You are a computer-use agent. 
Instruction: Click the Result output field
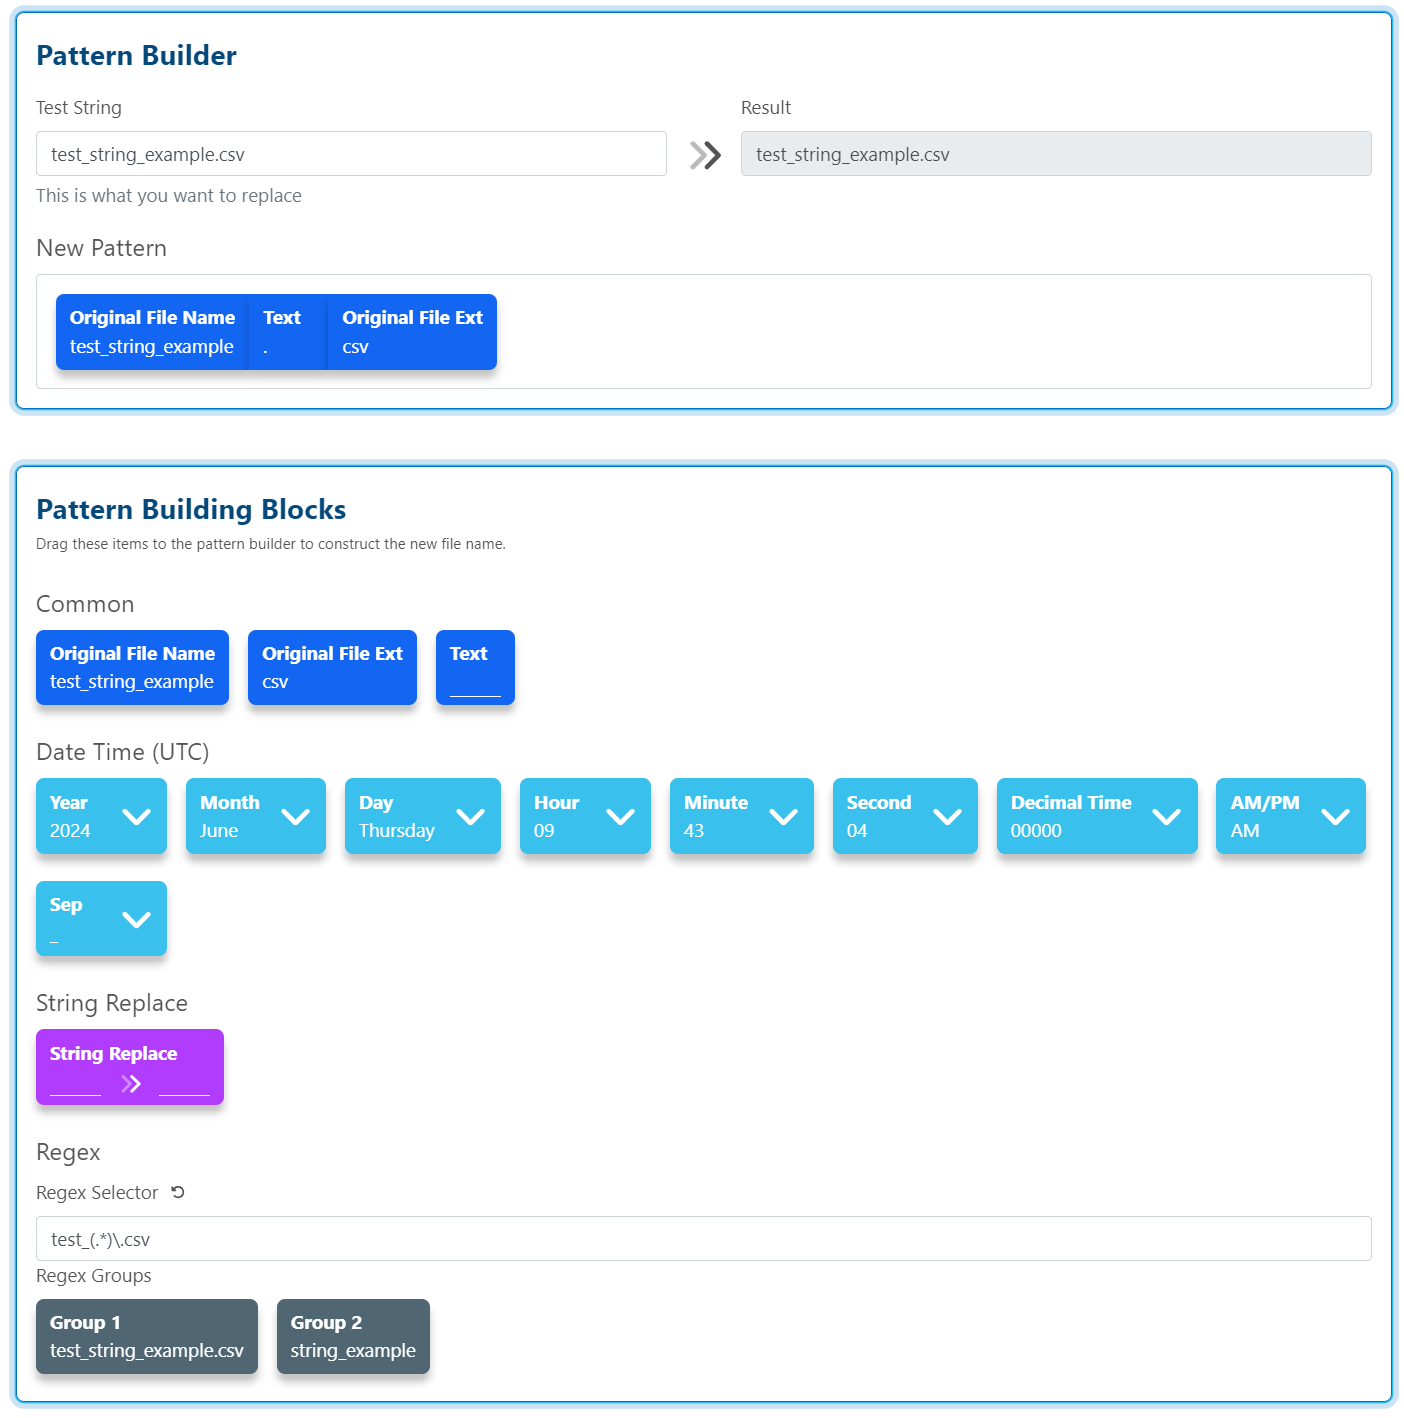(x=1055, y=154)
